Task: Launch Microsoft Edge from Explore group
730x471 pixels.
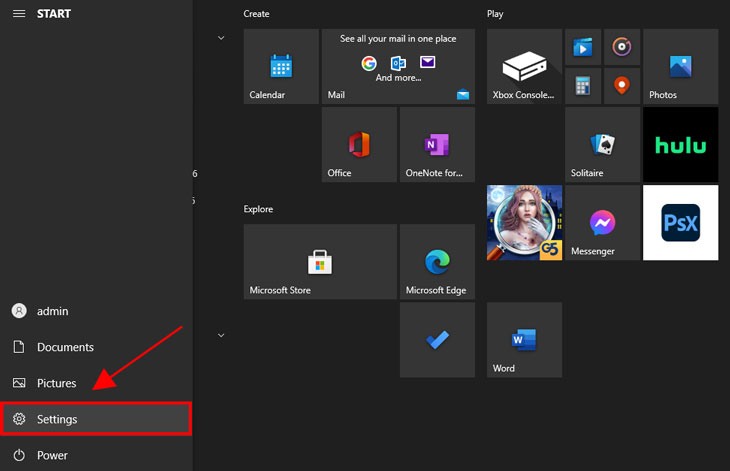Action: click(x=437, y=262)
